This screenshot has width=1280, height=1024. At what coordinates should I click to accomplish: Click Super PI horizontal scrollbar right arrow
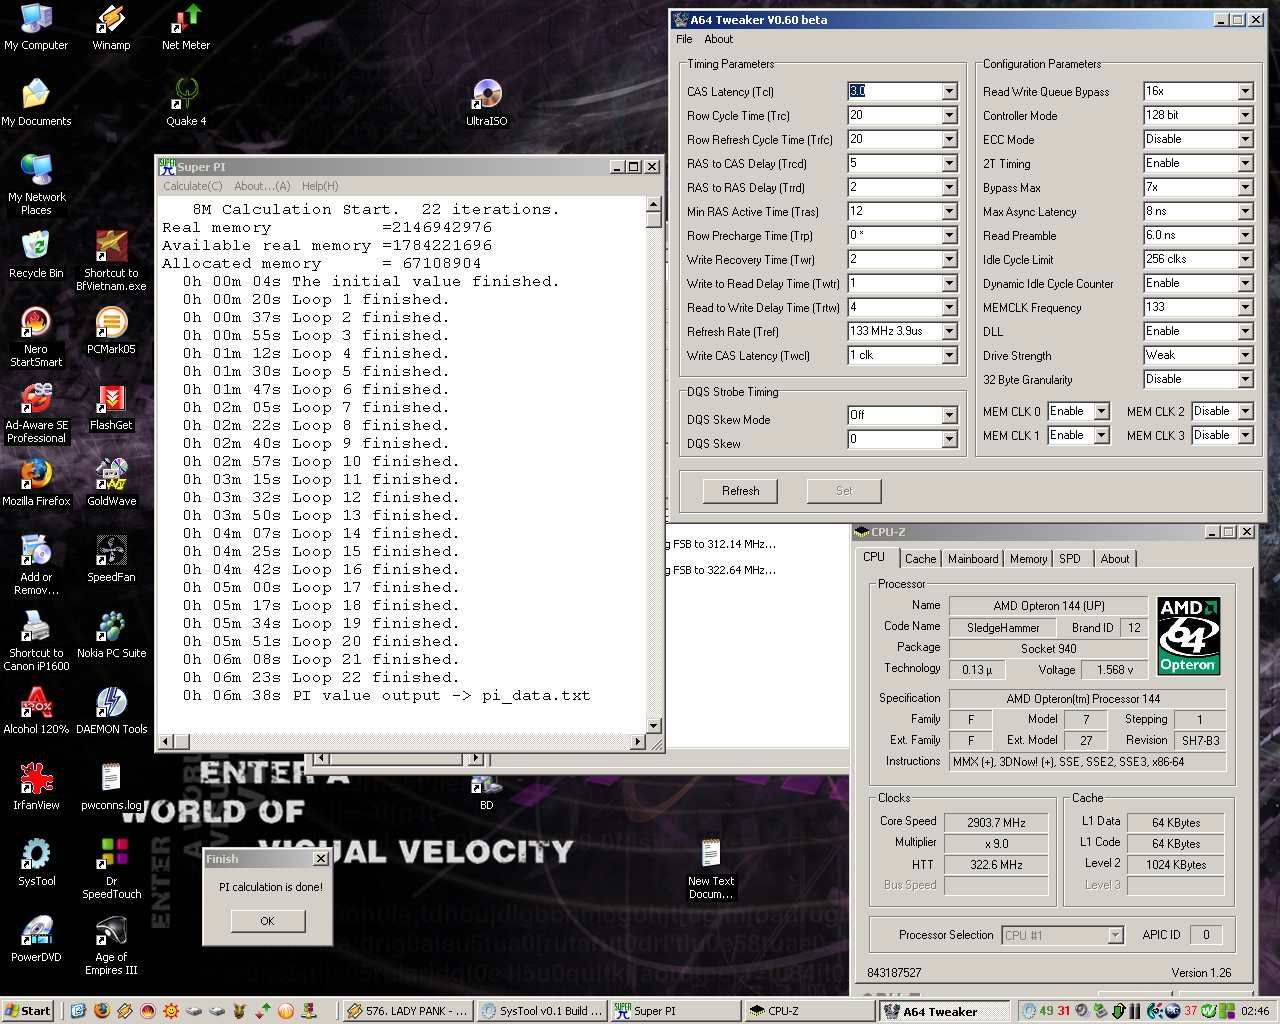[638, 742]
